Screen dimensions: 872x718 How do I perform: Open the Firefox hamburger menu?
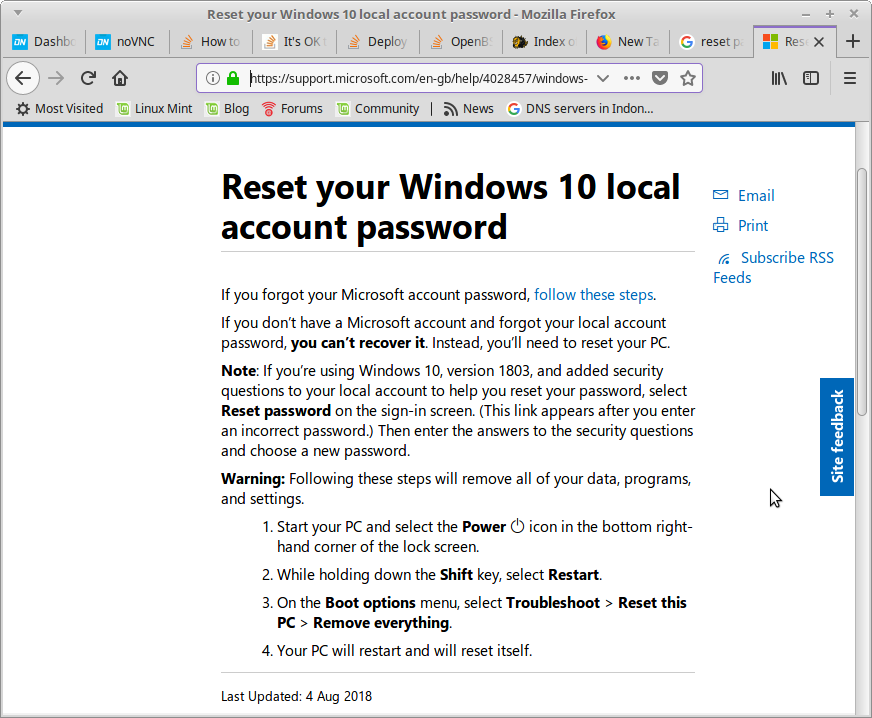coord(850,78)
